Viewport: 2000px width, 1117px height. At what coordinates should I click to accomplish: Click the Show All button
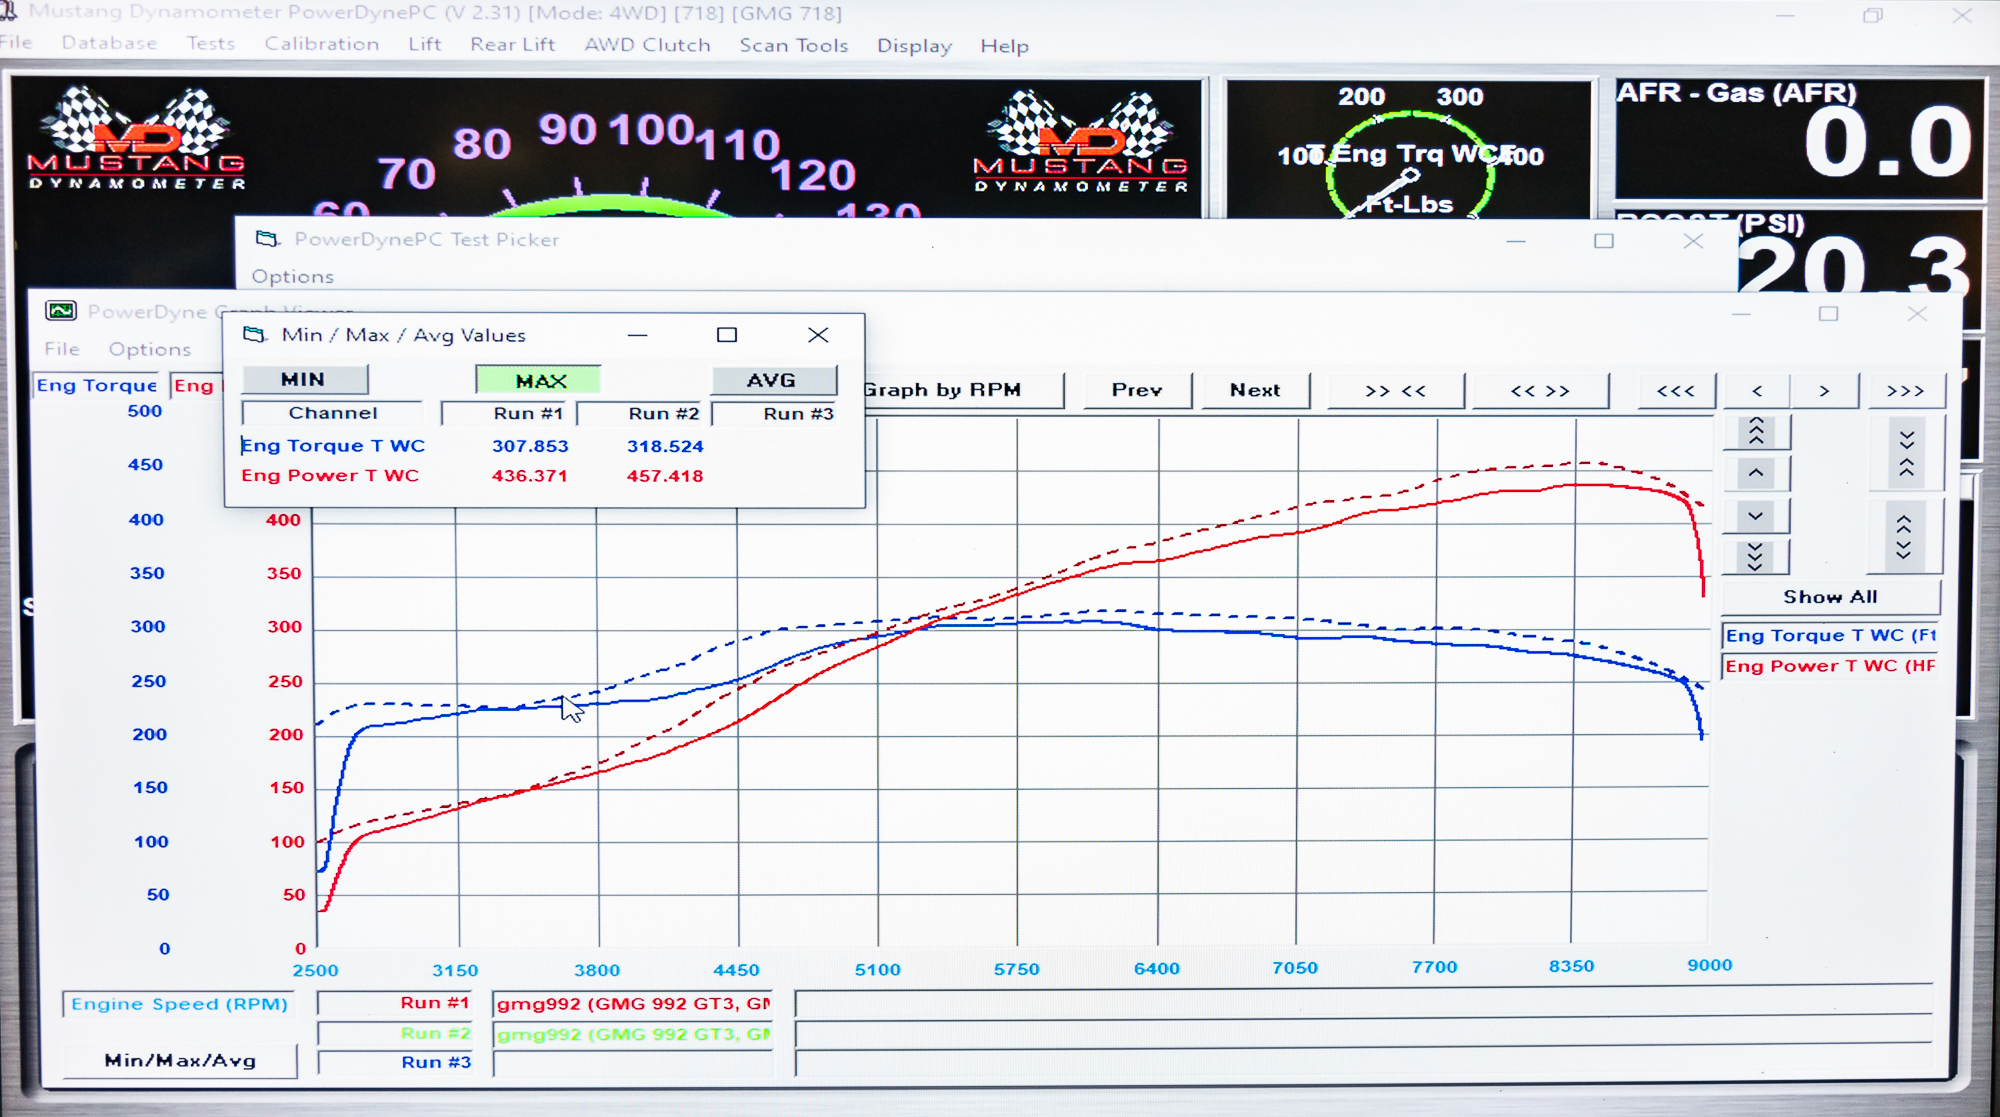(x=1830, y=597)
